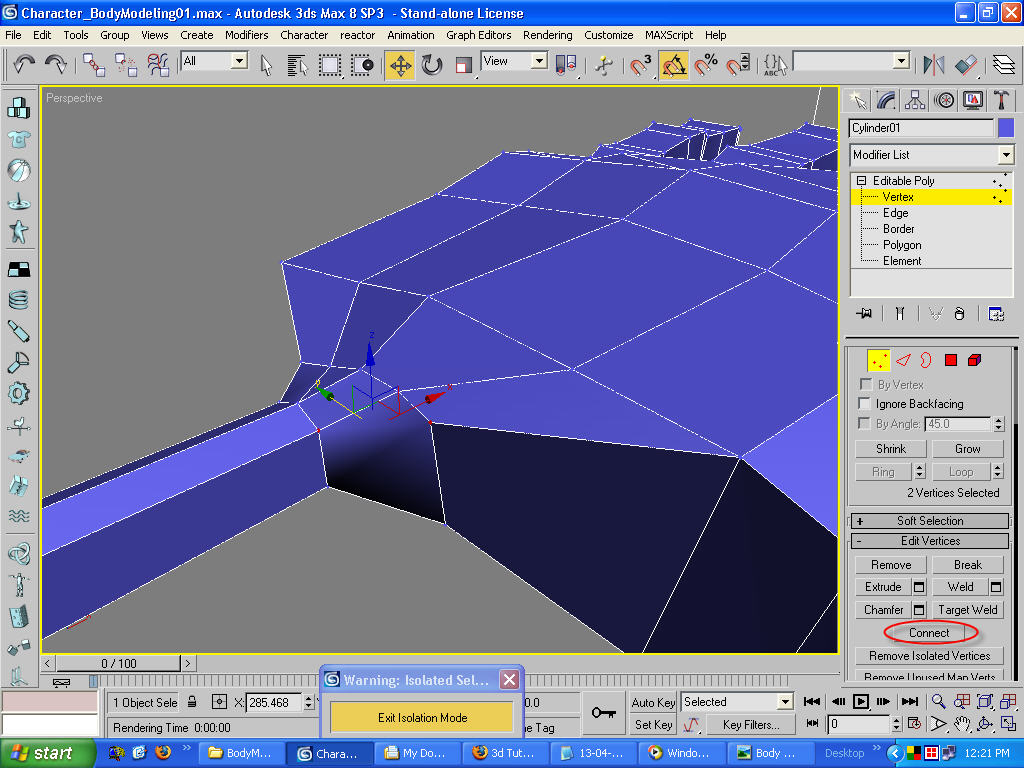Image resolution: width=1024 pixels, height=768 pixels.
Task: Click the Connect button
Action: (x=929, y=633)
